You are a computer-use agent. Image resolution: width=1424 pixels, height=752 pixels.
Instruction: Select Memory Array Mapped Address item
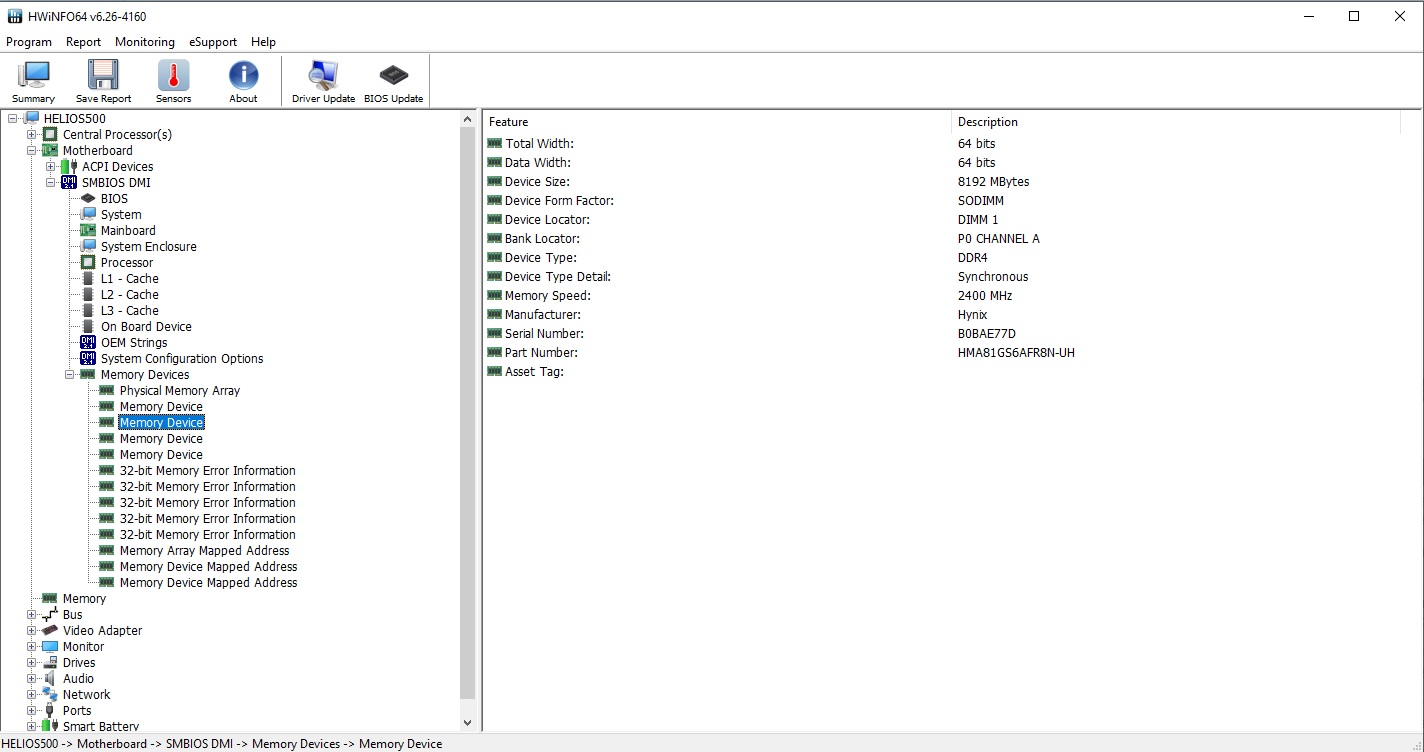[204, 551]
